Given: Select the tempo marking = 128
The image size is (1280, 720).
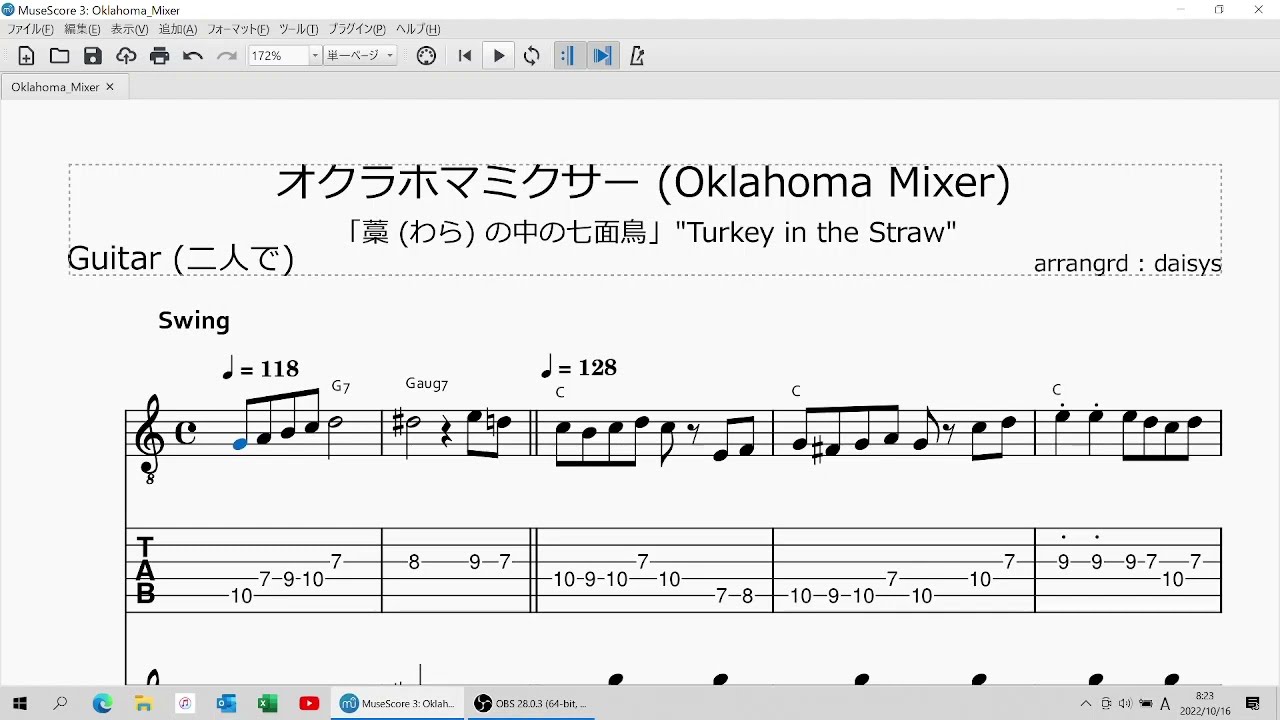Looking at the screenshot, I should coord(578,367).
